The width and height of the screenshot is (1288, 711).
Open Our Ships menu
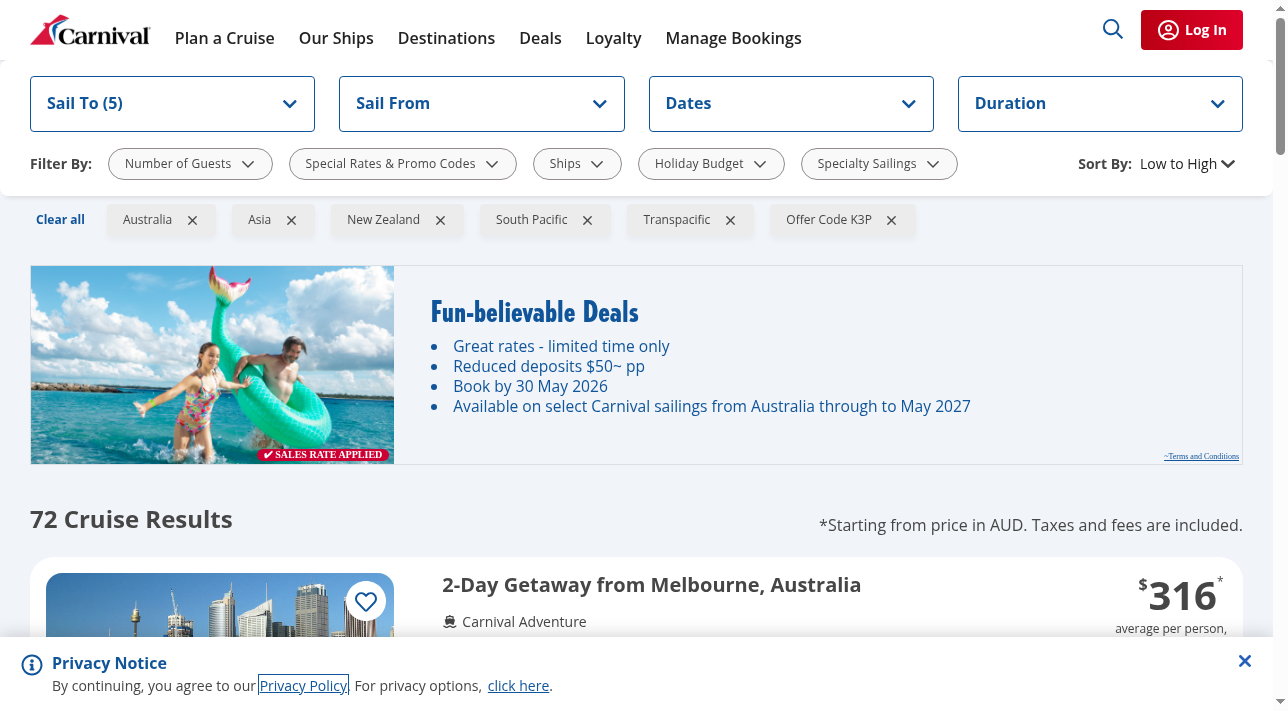(x=336, y=38)
